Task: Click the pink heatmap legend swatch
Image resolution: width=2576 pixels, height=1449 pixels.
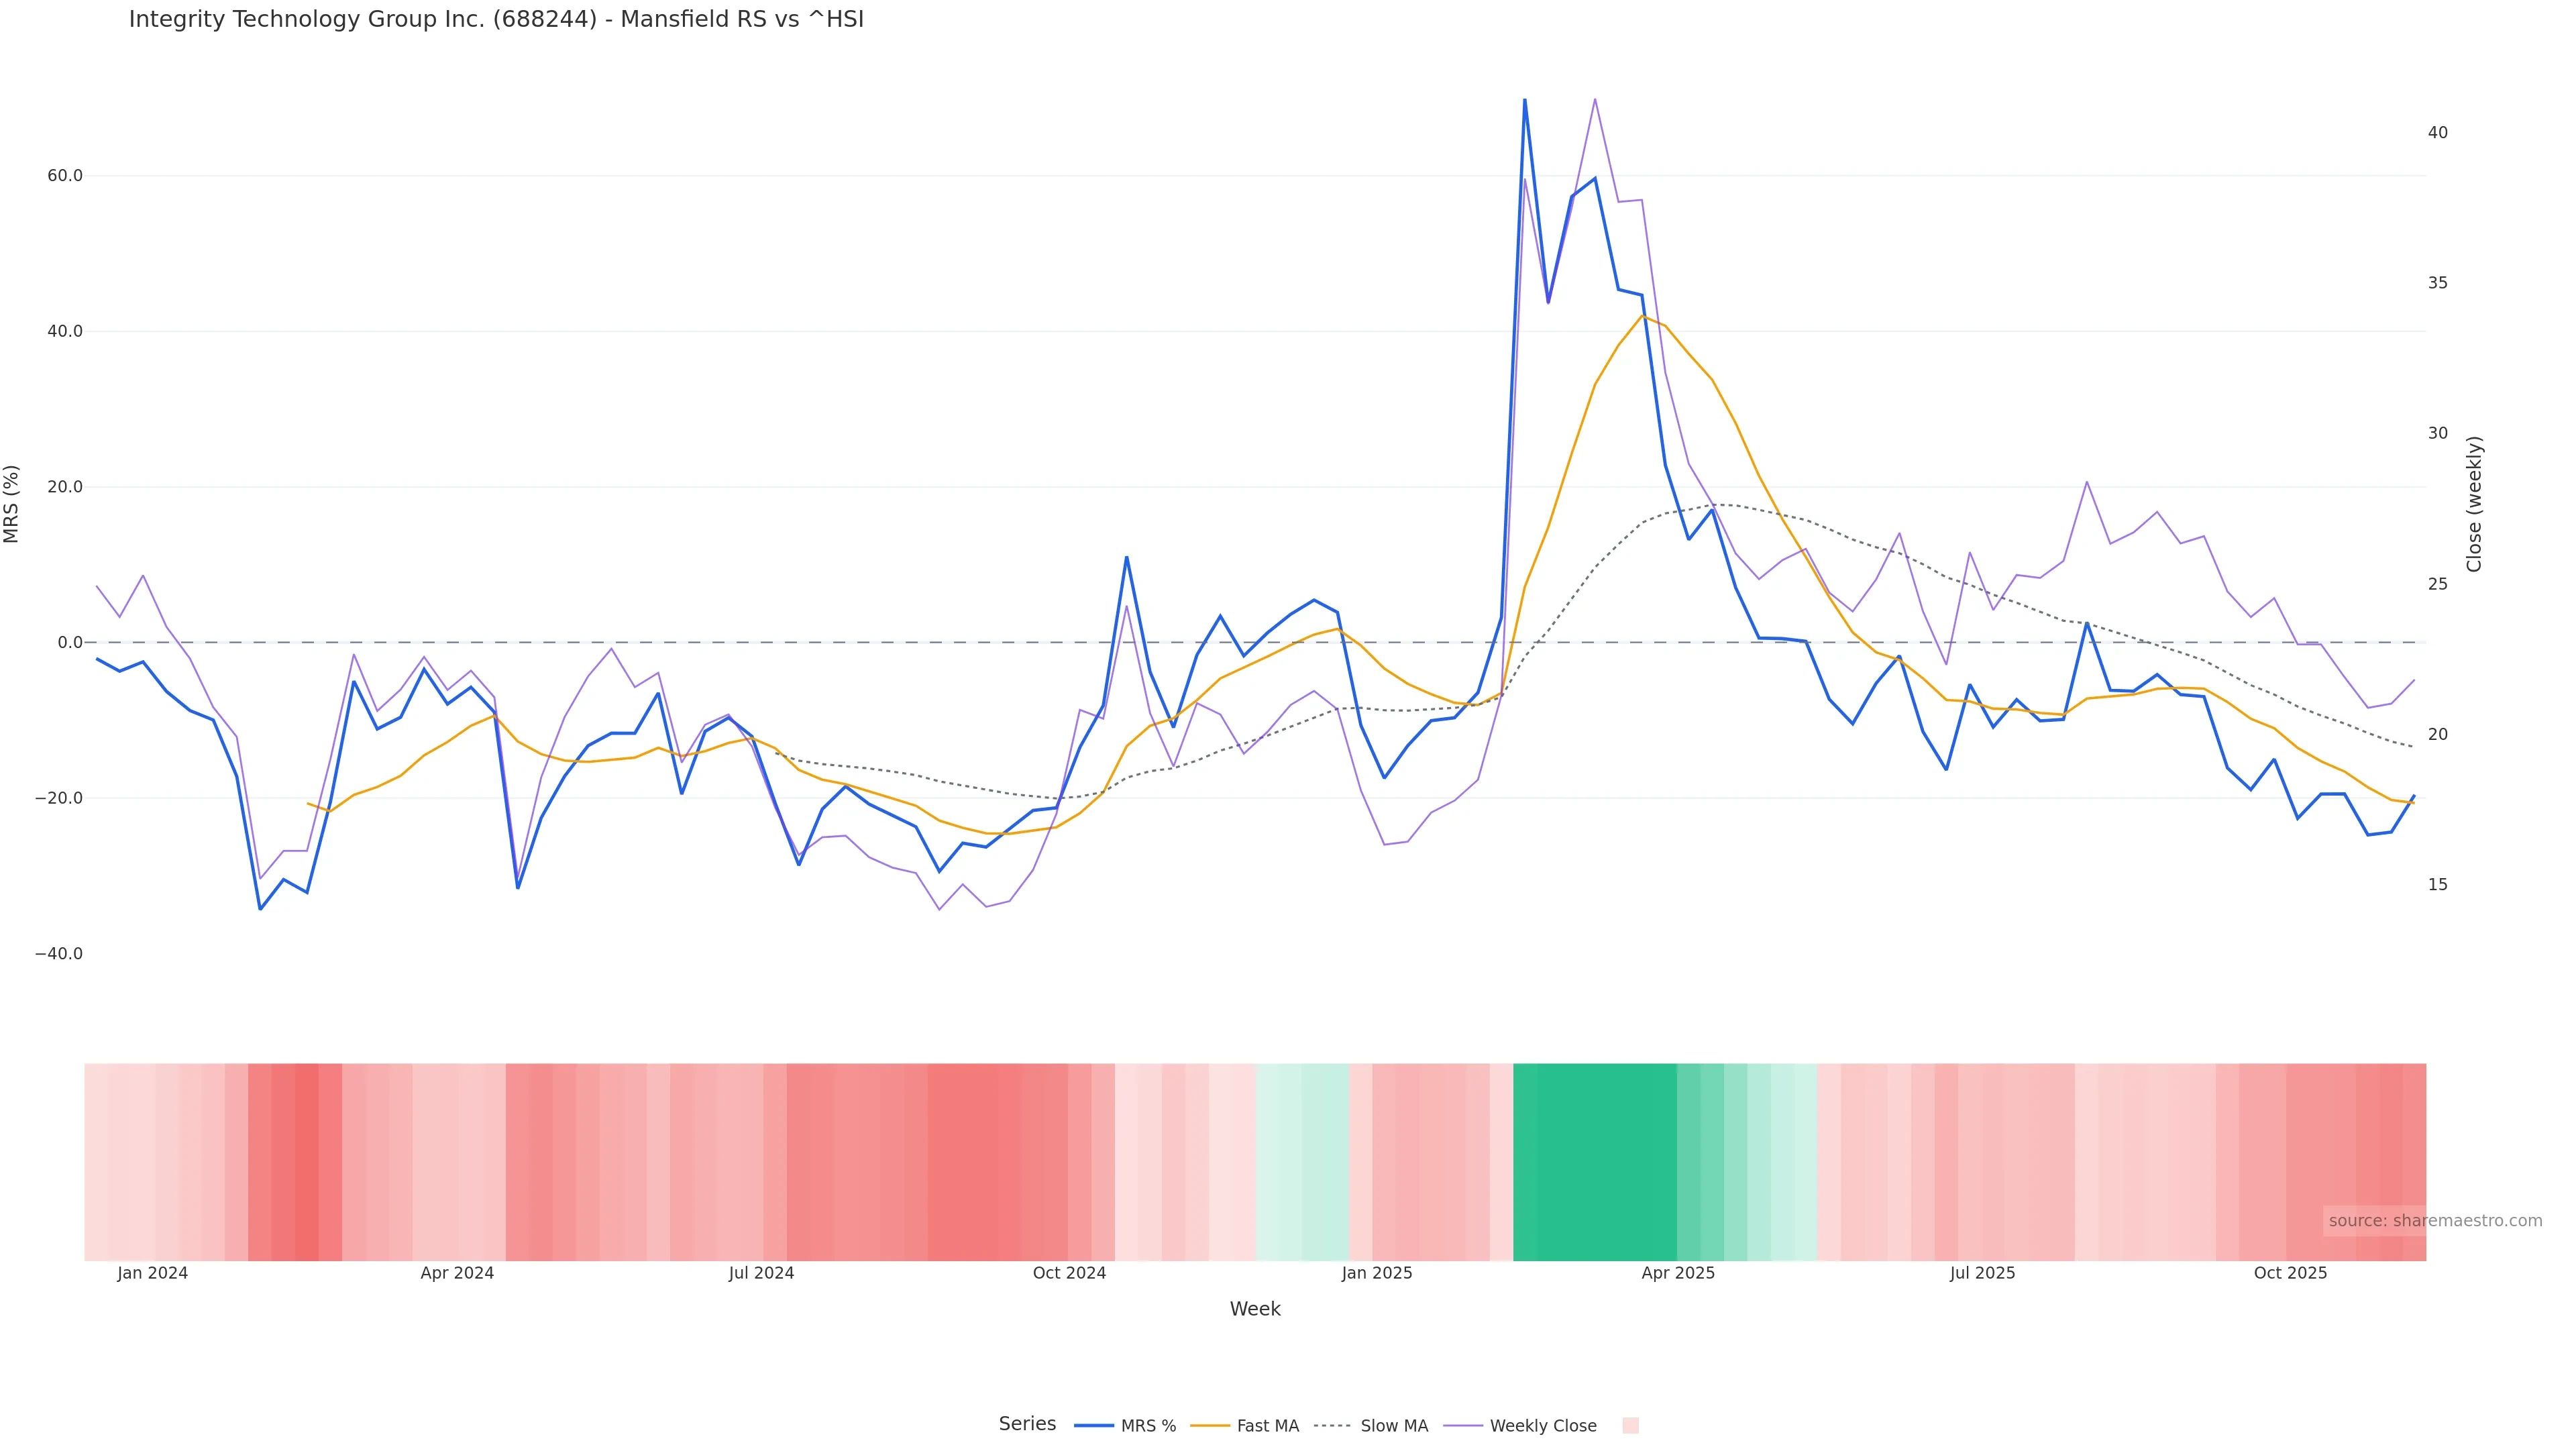Action: point(1630,1426)
